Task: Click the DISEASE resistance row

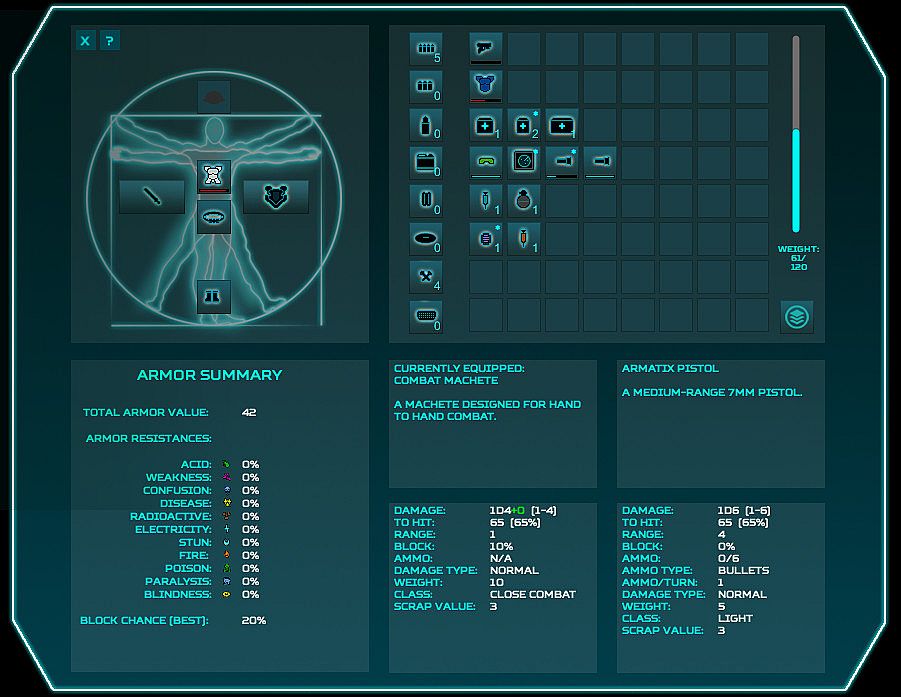Action: click(209, 503)
